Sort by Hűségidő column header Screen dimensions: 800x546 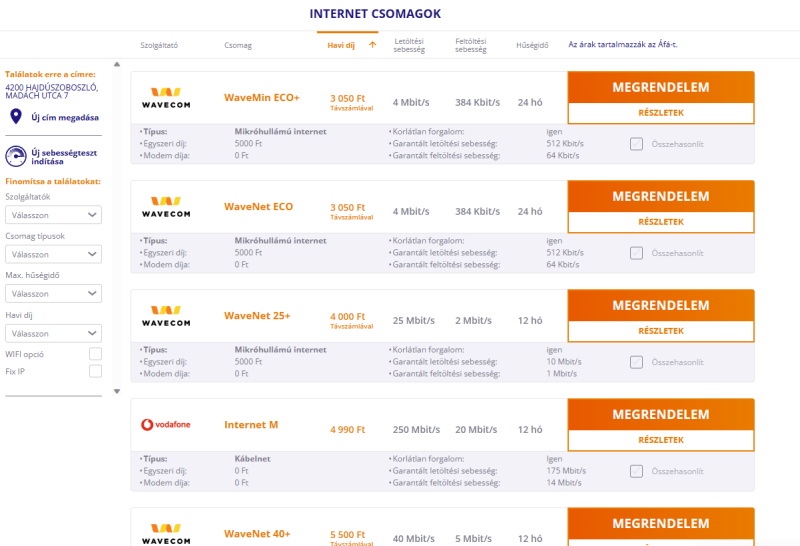(x=532, y=45)
